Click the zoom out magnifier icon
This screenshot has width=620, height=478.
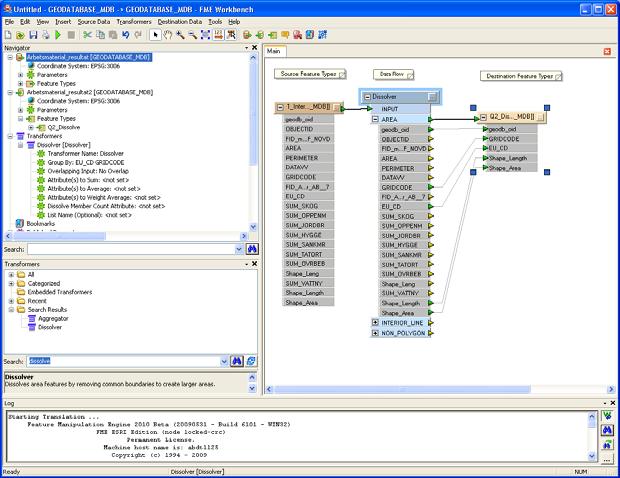click(x=193, y=35)
